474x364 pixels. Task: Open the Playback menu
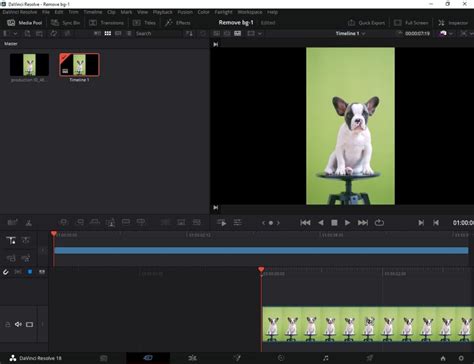[163, 12]
